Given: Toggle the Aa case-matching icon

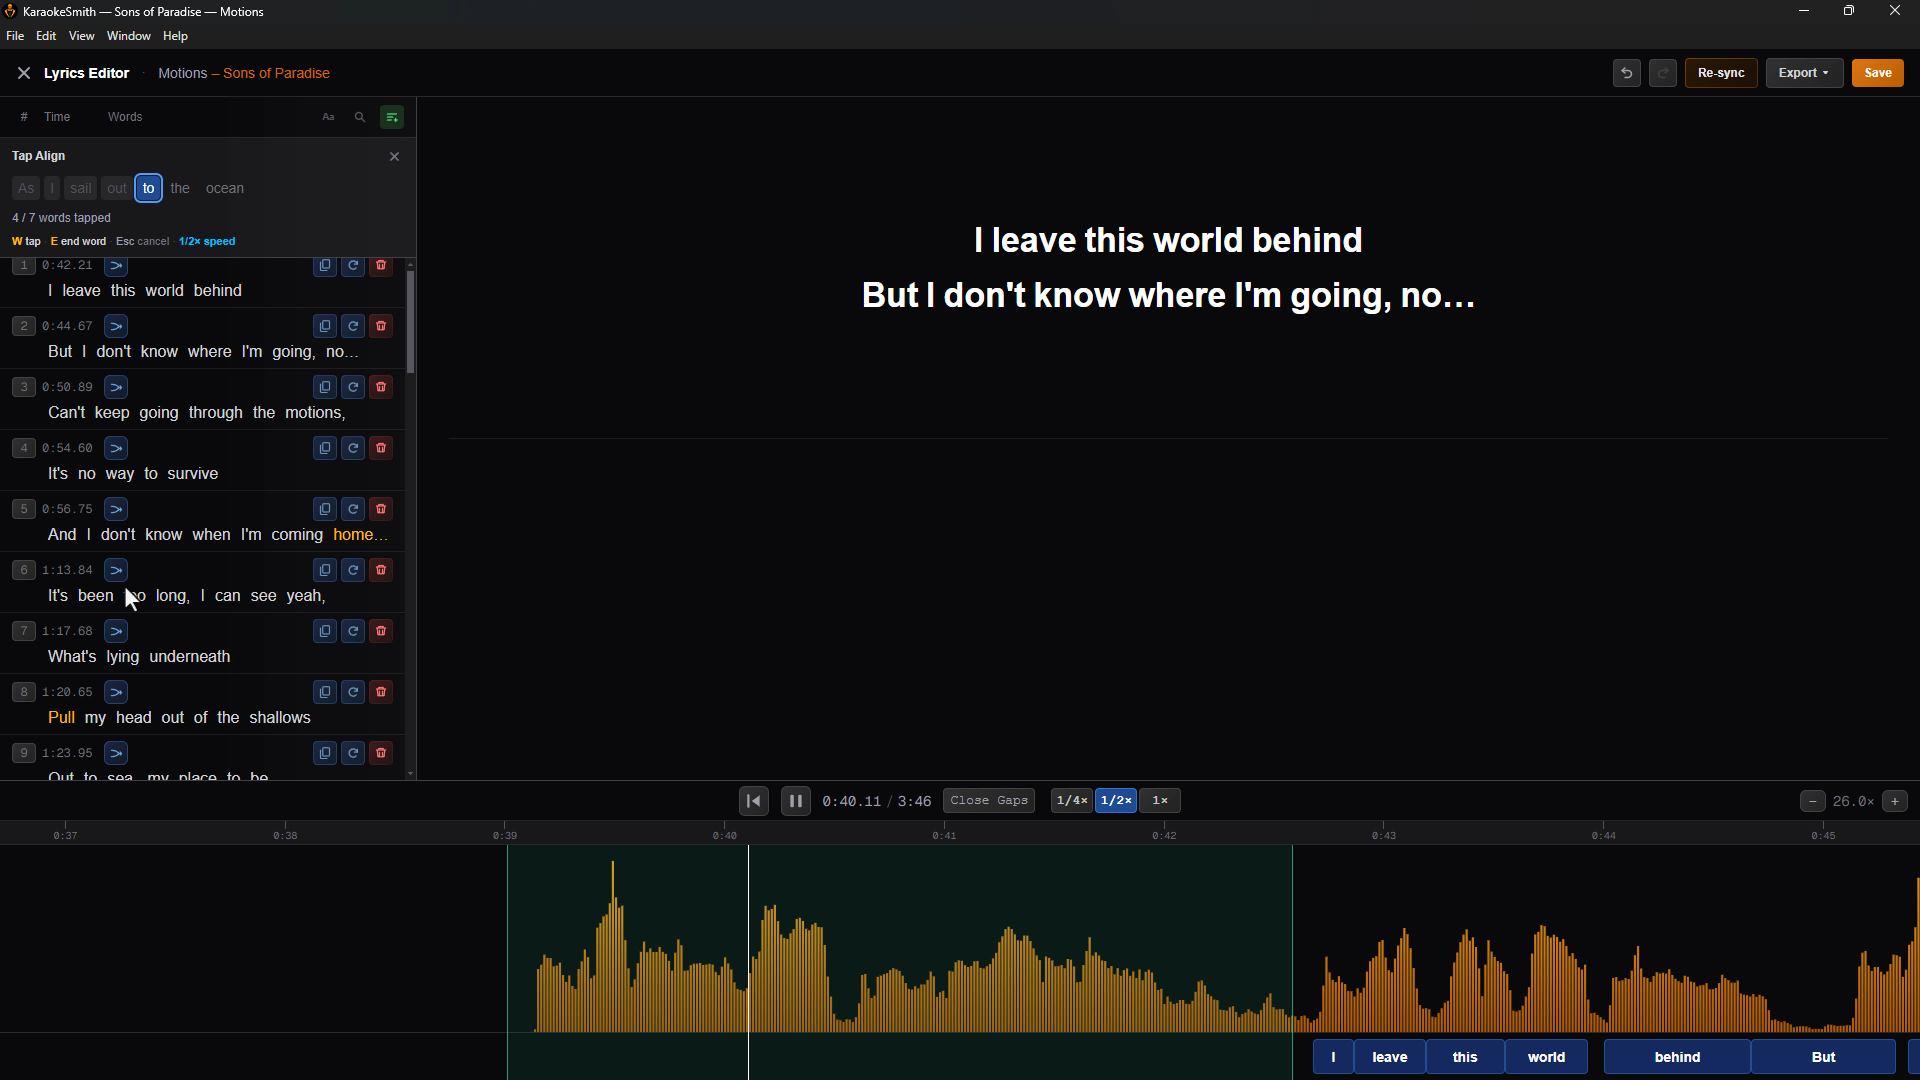Looking at the screenshot, I should click(328, 117).
